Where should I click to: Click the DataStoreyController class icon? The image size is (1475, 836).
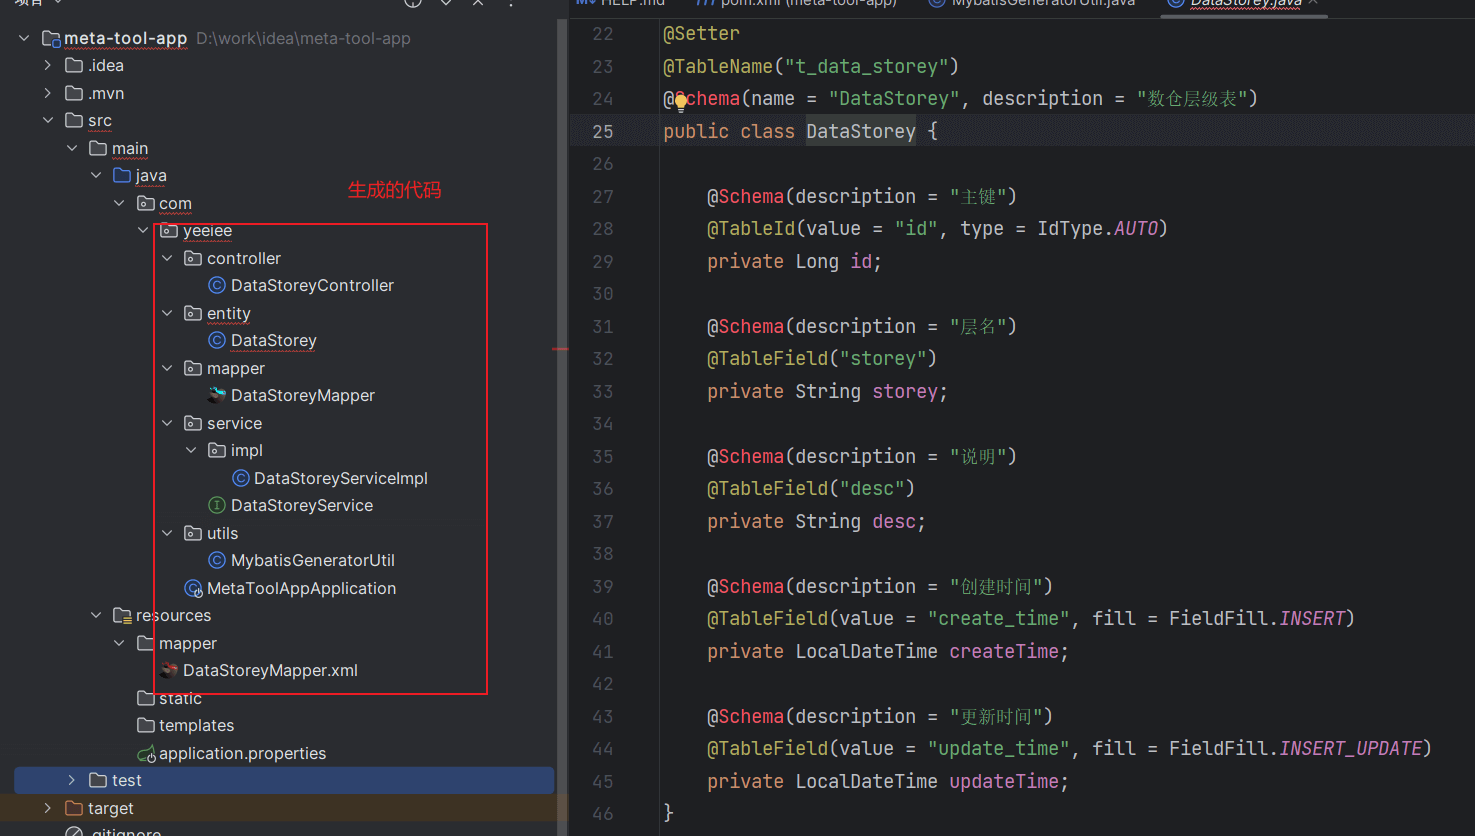pyautogui.click(x=217, y=286)
